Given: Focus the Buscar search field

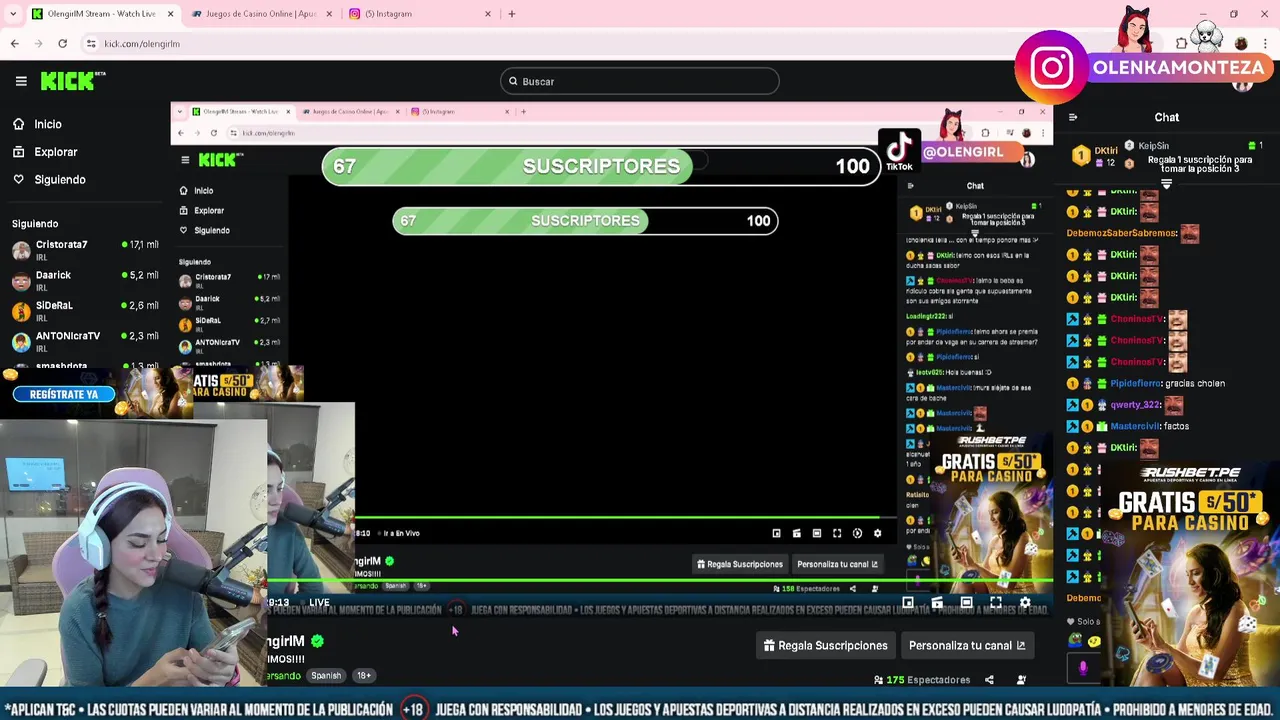Looking at the screenshot, I should tap(639, 81).
